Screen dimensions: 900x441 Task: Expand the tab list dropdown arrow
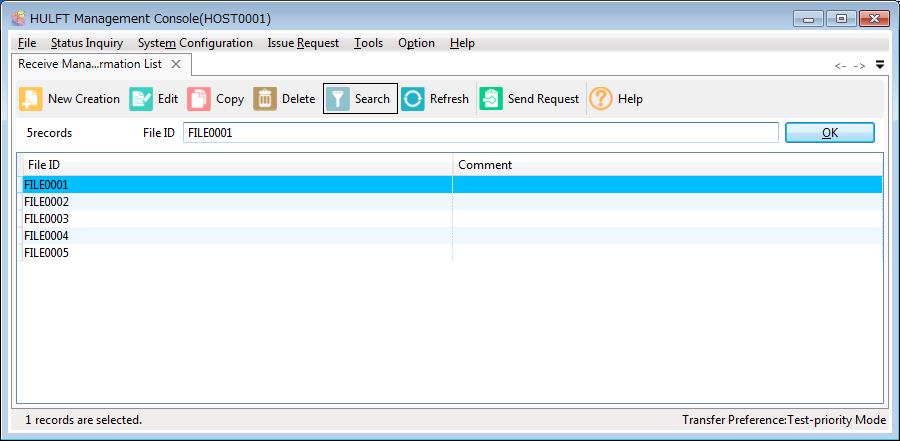(x=880, y=65)
